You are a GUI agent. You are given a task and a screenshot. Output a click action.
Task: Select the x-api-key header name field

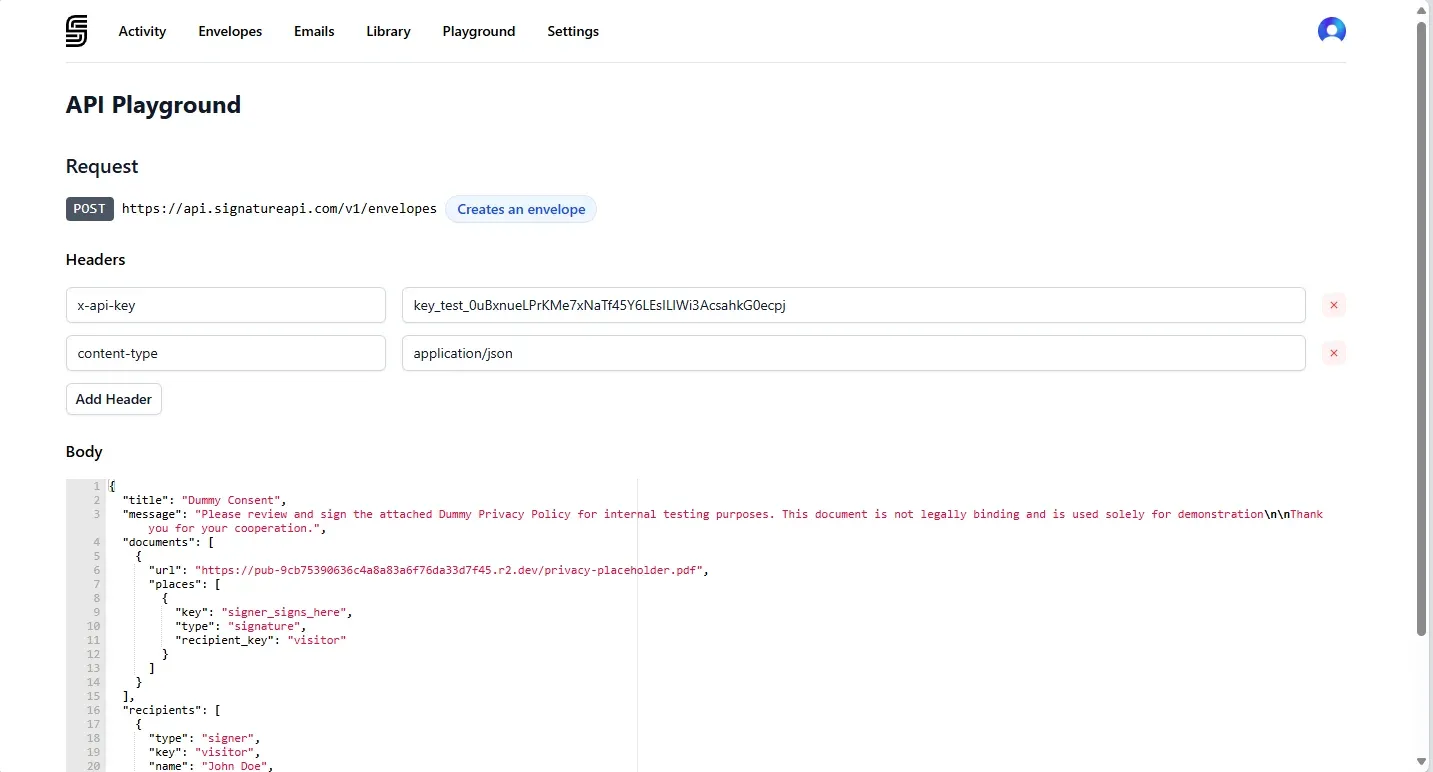click(225, 305)
